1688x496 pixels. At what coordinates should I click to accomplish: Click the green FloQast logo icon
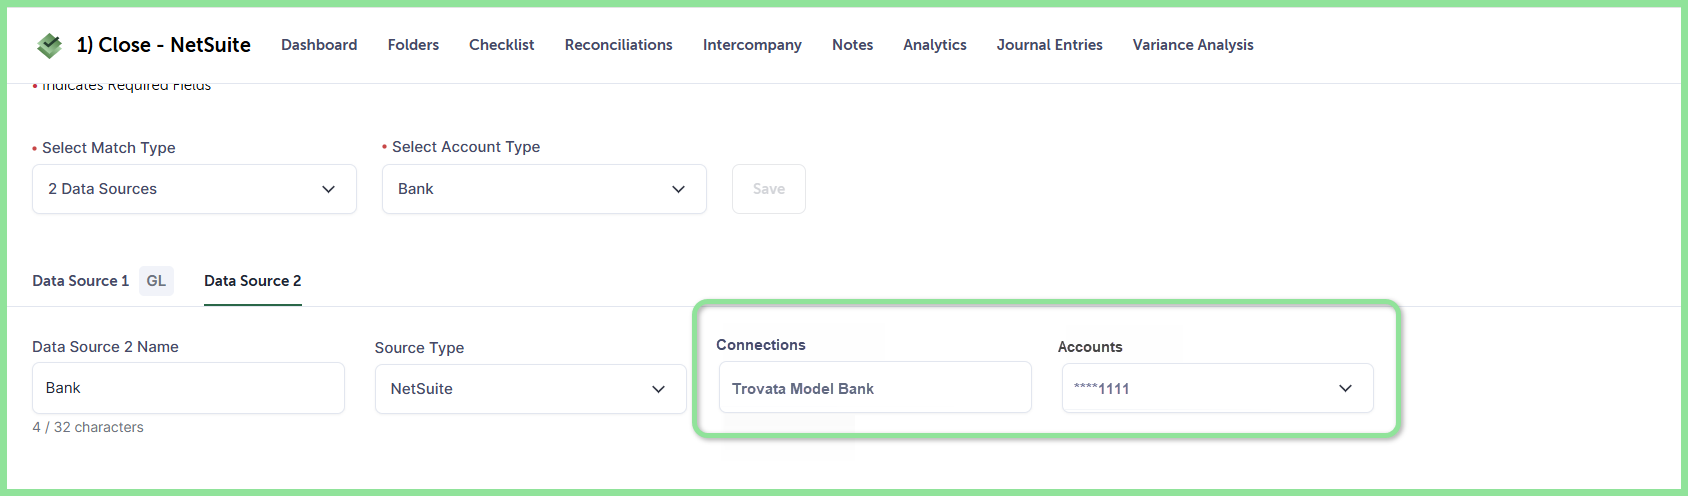coord(49,45)
